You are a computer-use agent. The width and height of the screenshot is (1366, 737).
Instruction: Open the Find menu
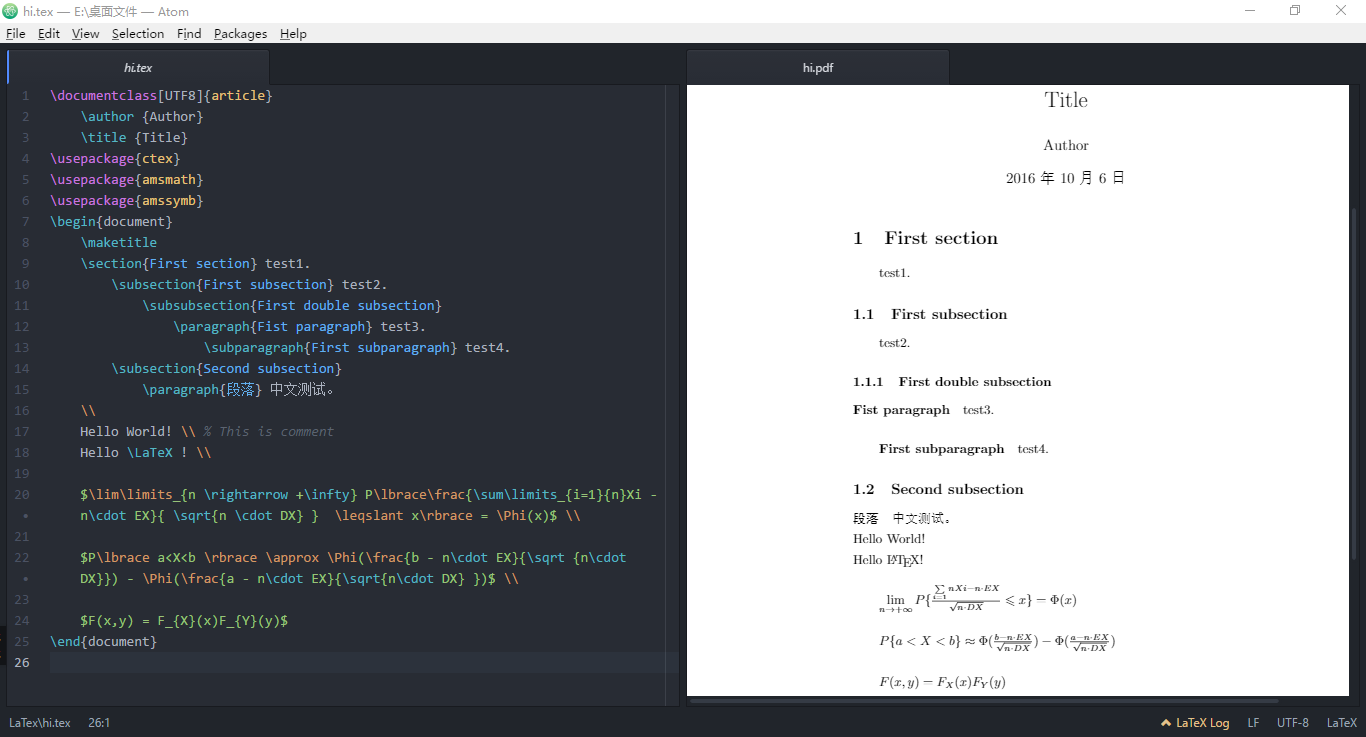point(189,33)
